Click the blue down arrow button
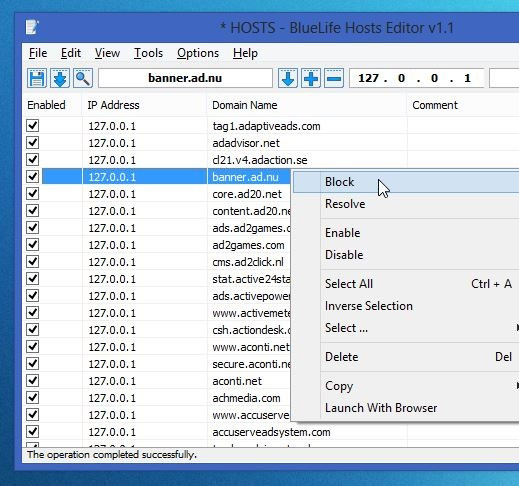The height and width of the screenshot is (486, 519). coord(288,78)
